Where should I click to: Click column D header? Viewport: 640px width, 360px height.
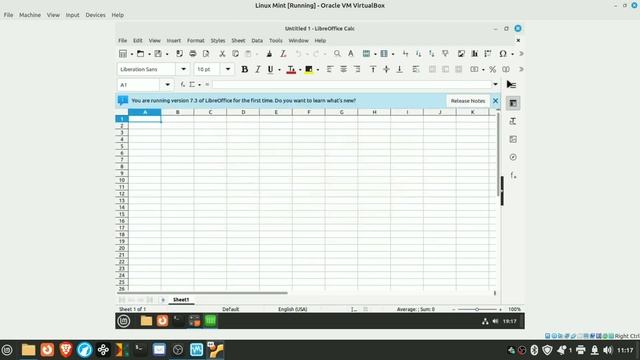point(243,112)
